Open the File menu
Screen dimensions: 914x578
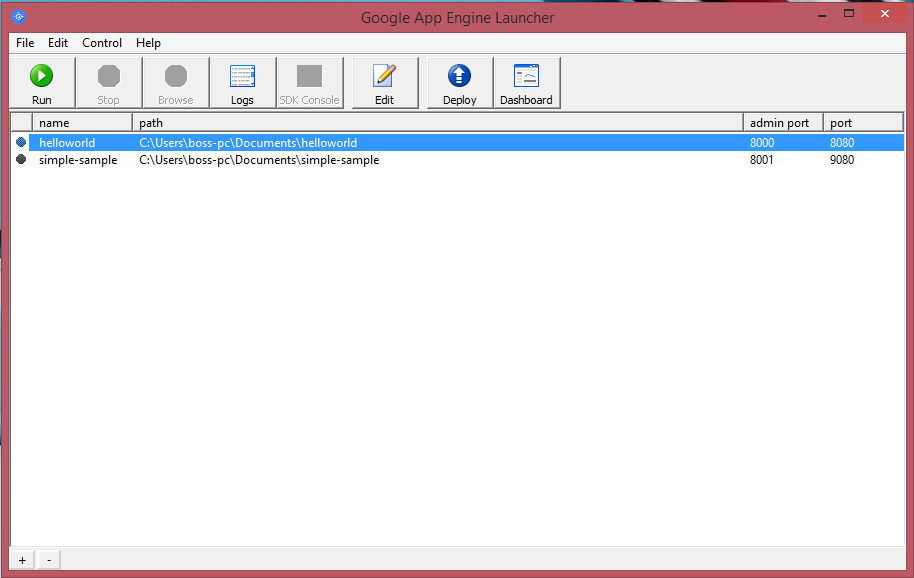(x=25, y=43)
